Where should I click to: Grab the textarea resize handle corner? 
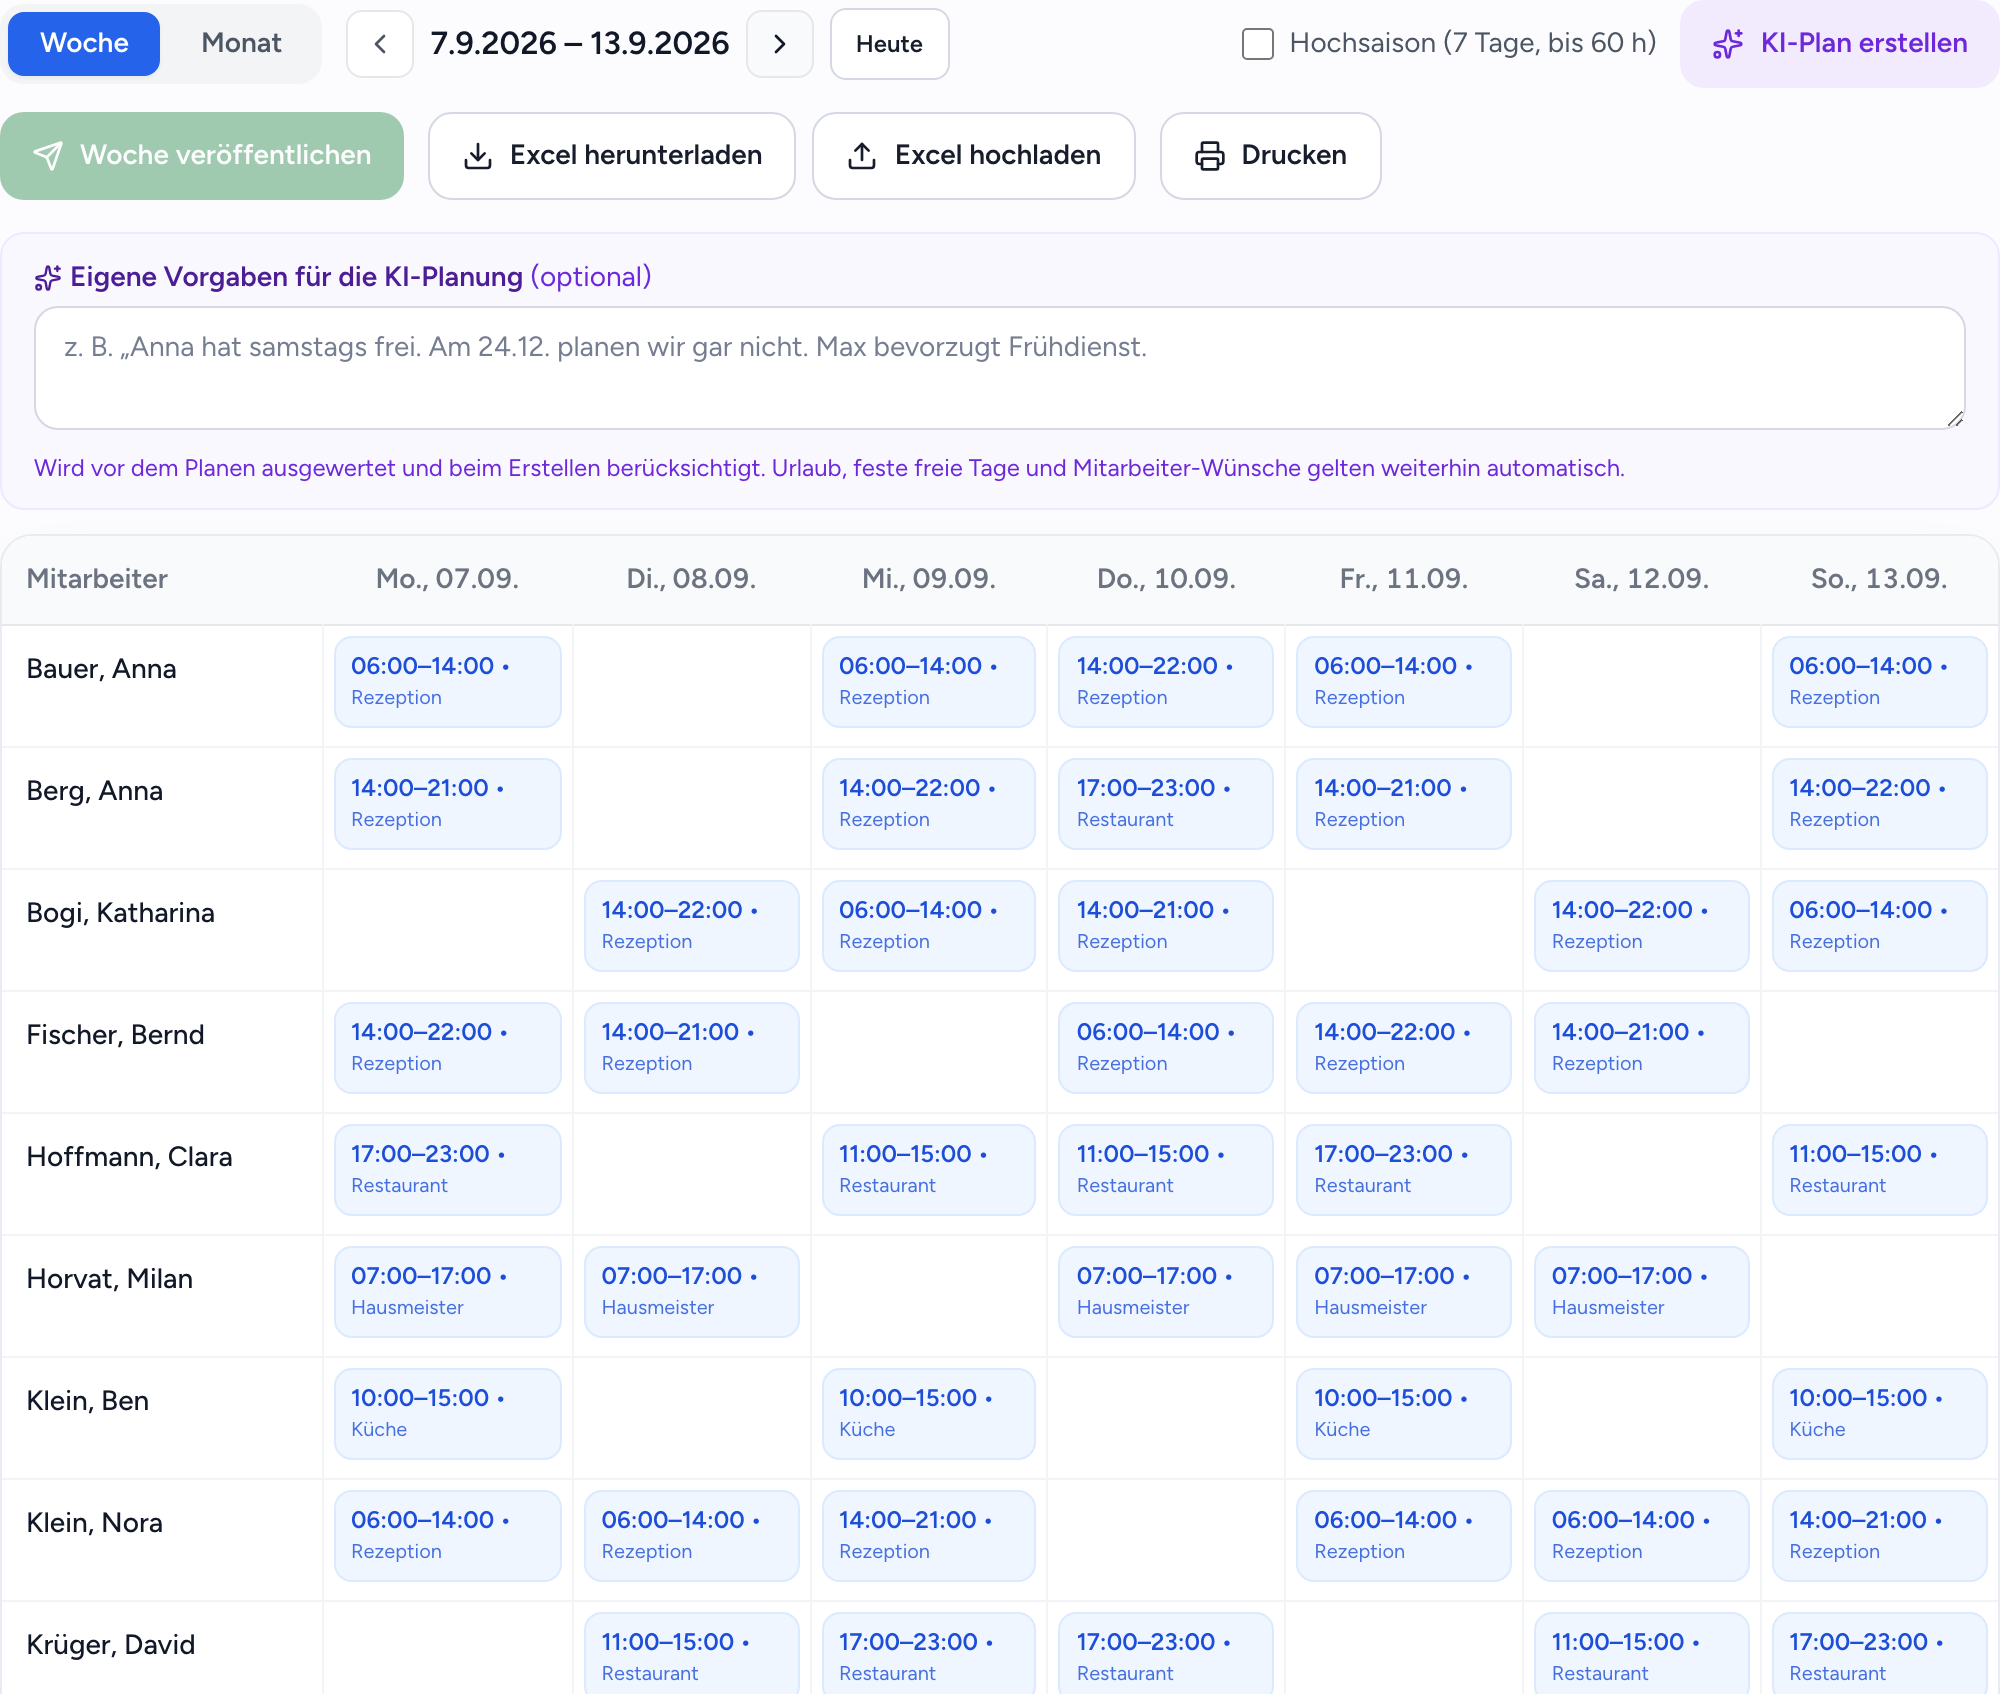click(x=1955, y=419)
